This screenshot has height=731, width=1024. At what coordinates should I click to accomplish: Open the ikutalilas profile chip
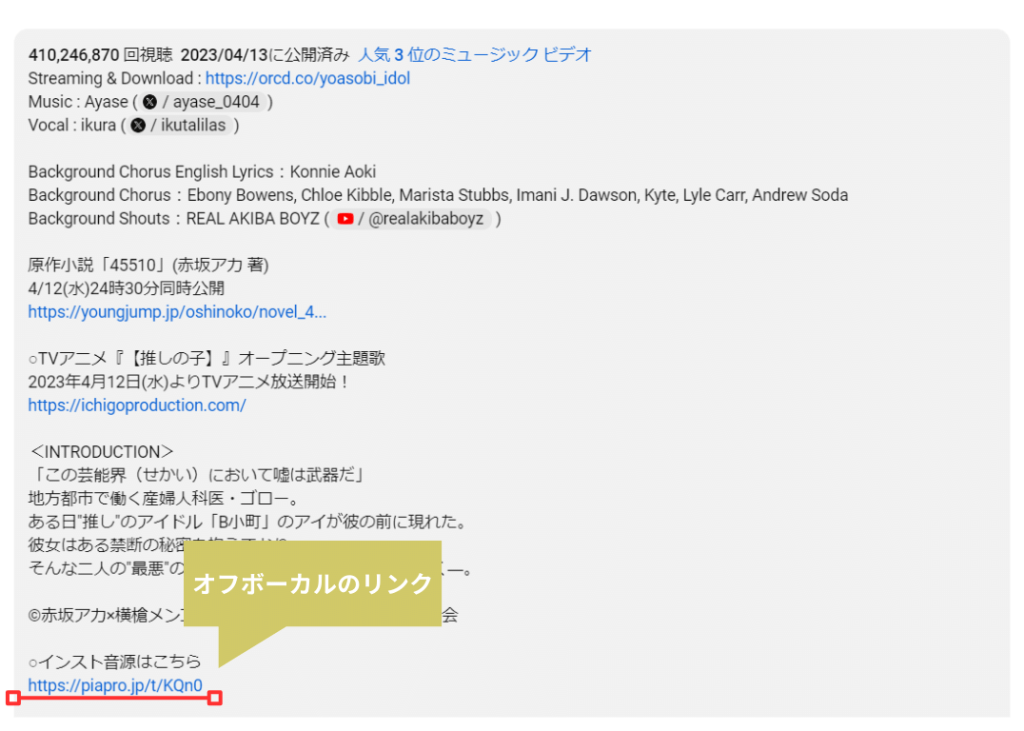[180, 125]
